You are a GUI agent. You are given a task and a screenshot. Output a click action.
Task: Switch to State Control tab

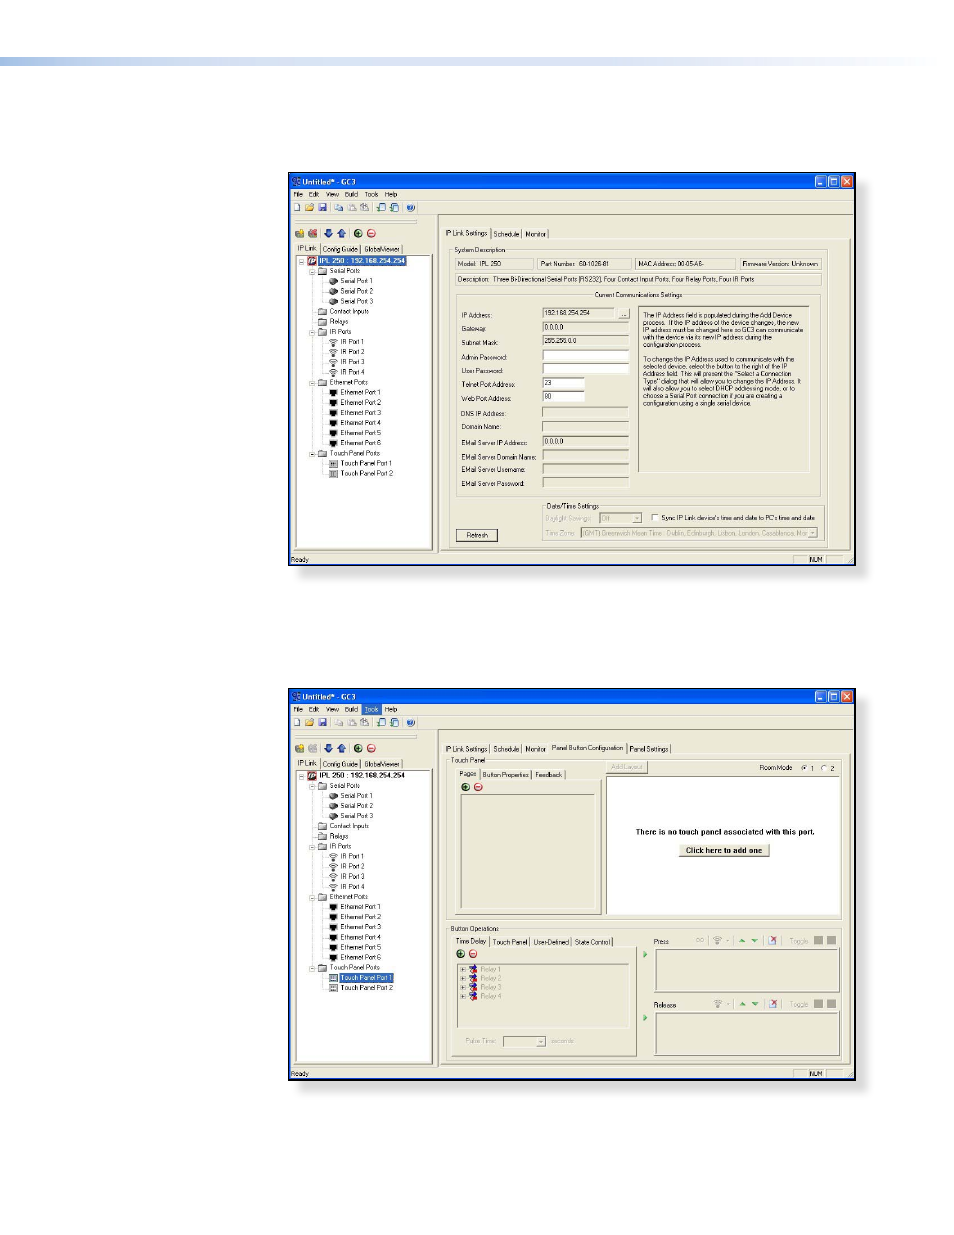point(592,942)
